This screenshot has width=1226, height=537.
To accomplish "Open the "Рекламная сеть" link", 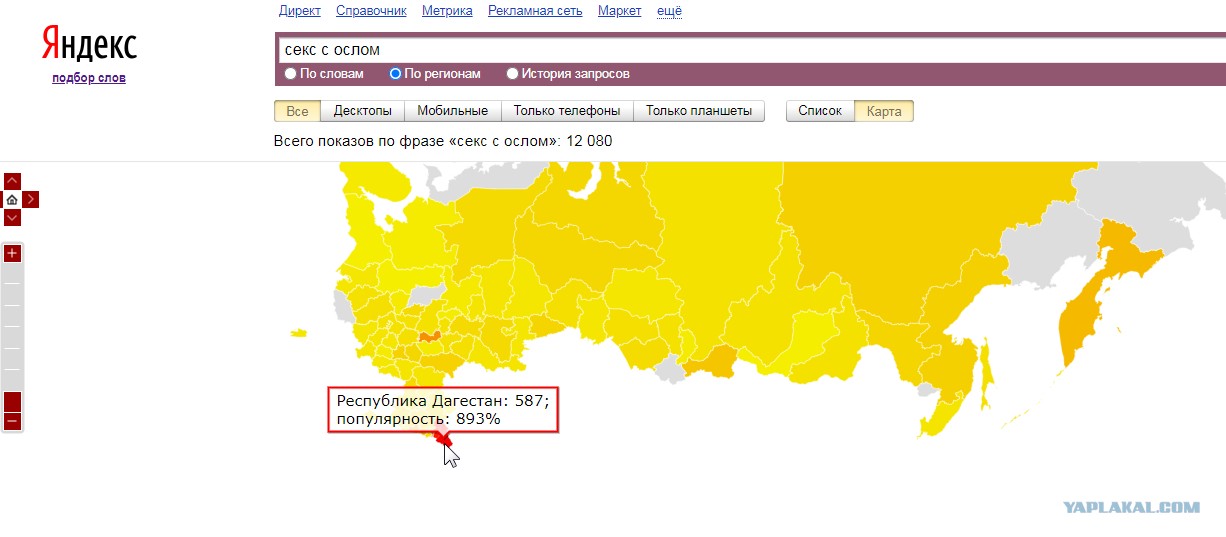I will pos(535,11).
